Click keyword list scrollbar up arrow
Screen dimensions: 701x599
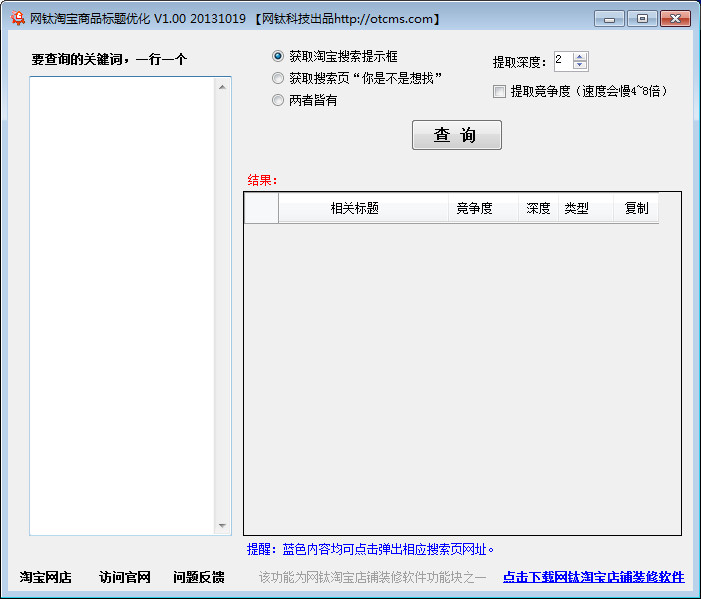pos(222,87)
